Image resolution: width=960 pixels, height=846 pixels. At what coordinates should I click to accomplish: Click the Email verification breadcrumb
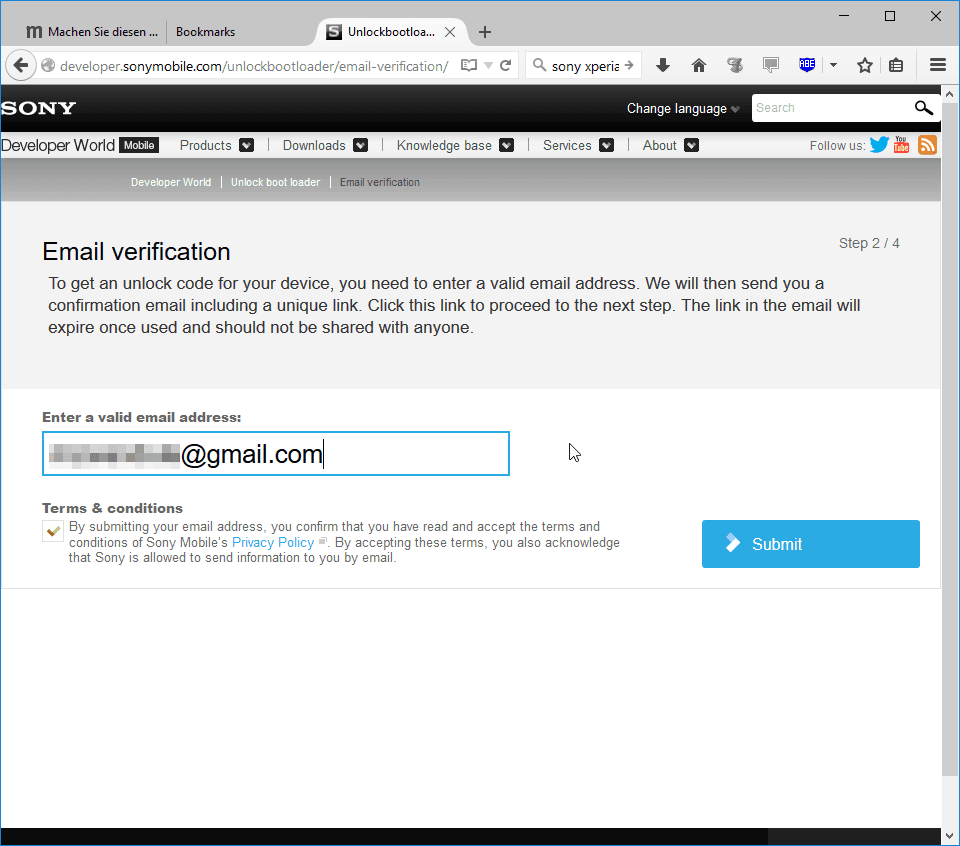coord(380,182)
